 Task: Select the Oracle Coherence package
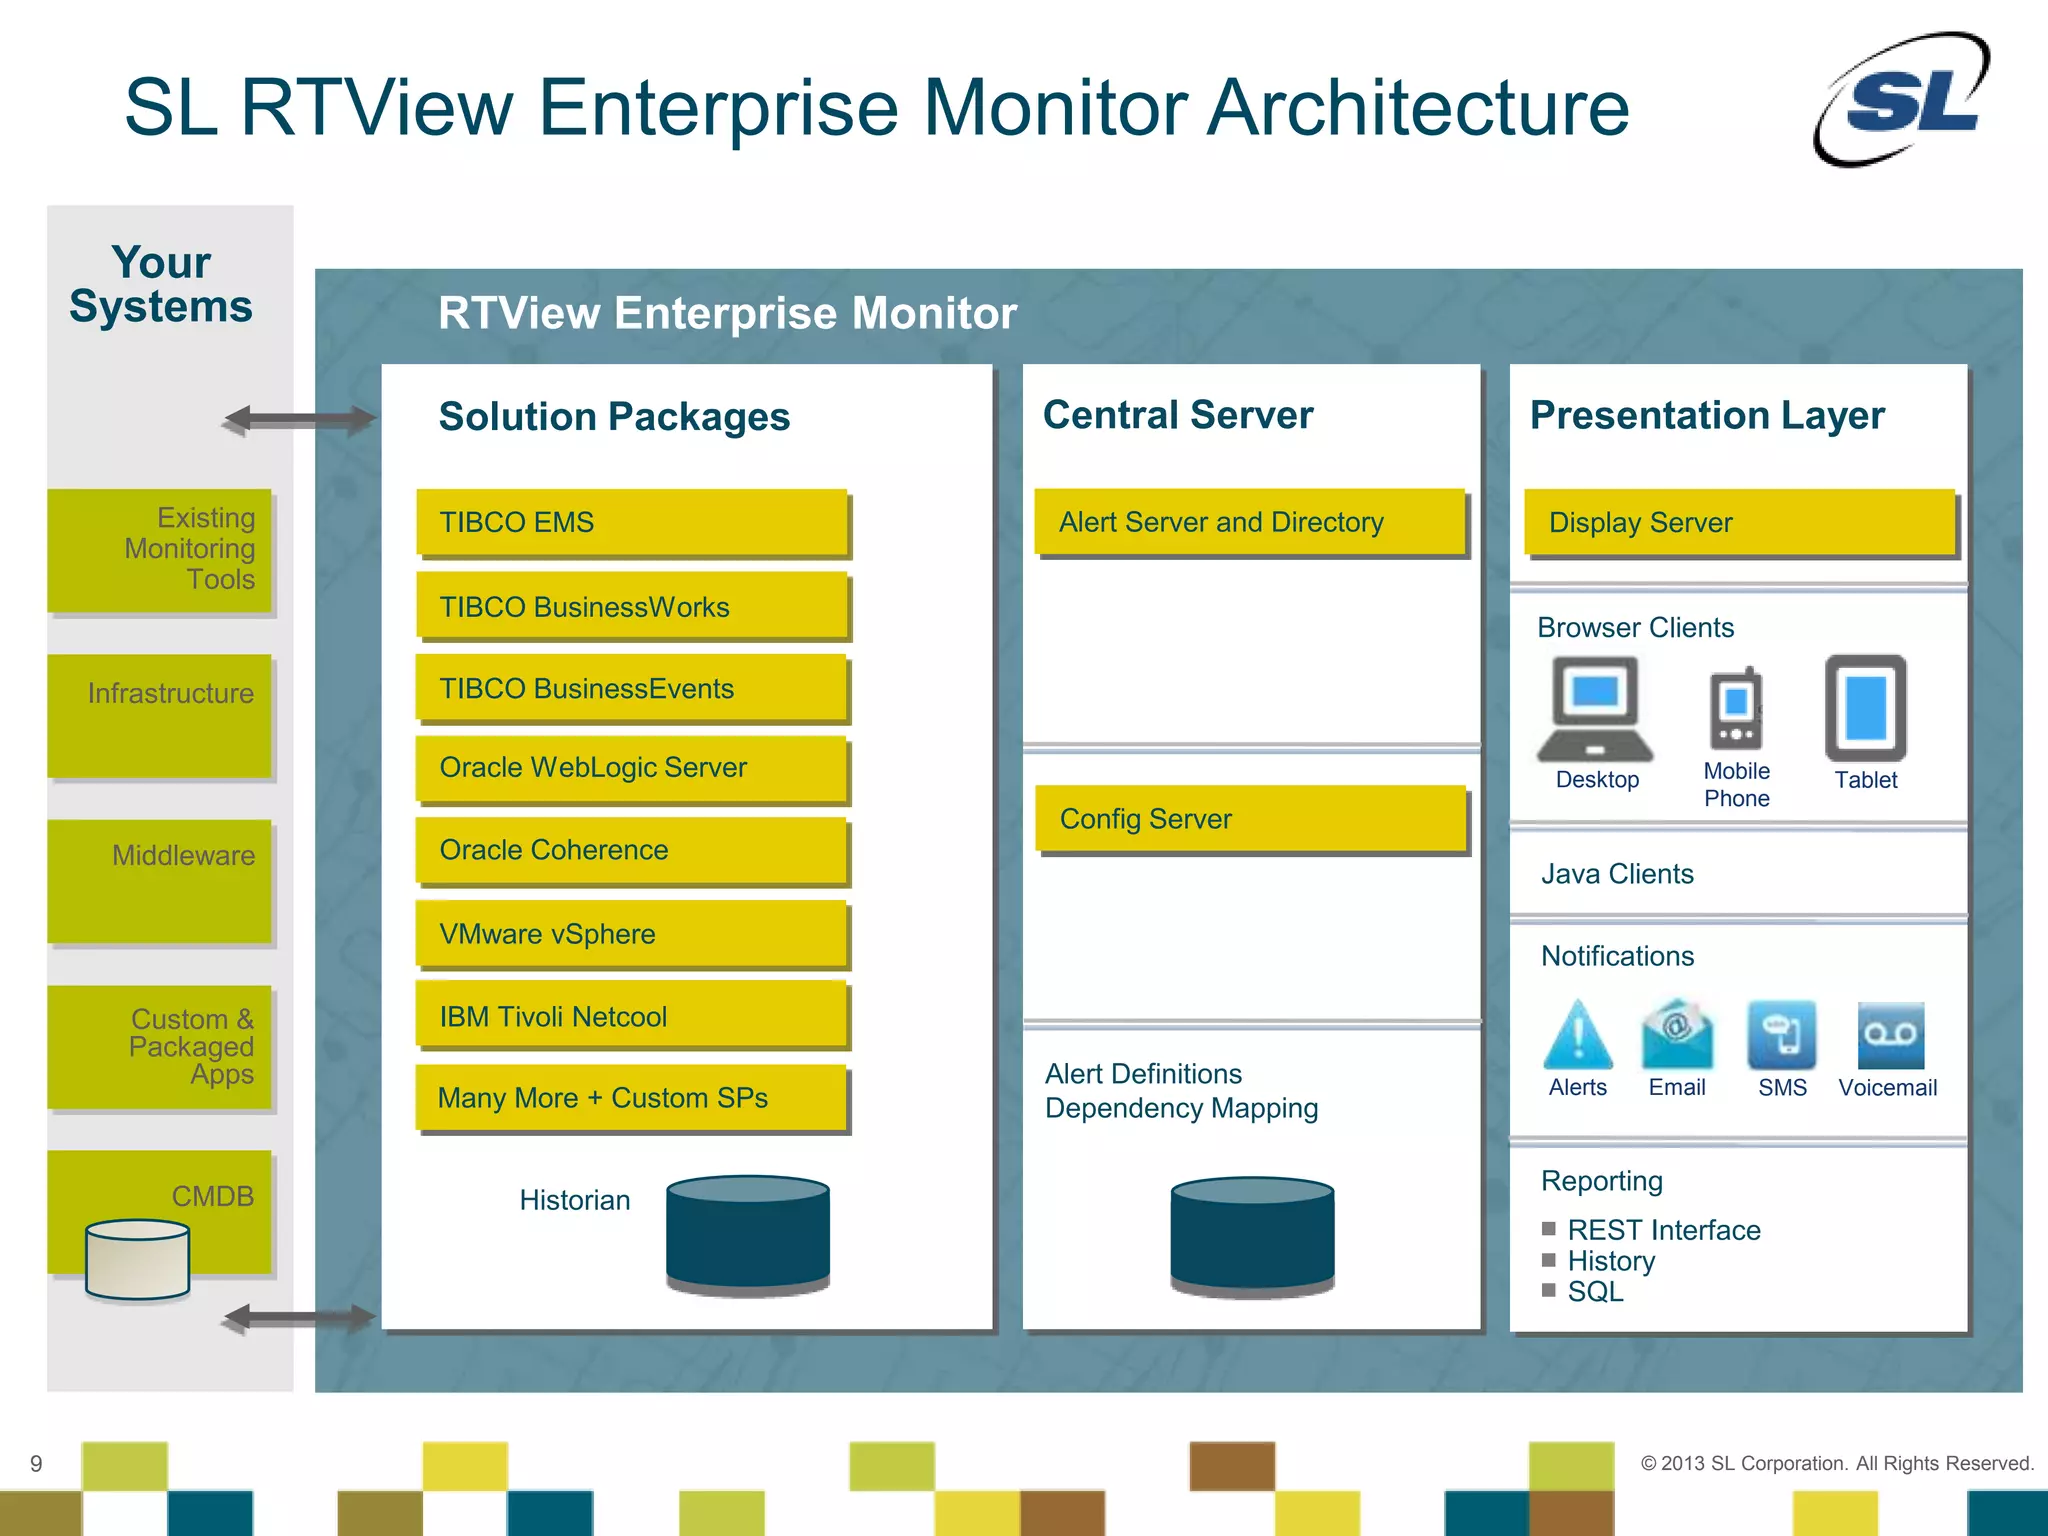[632, 850]
